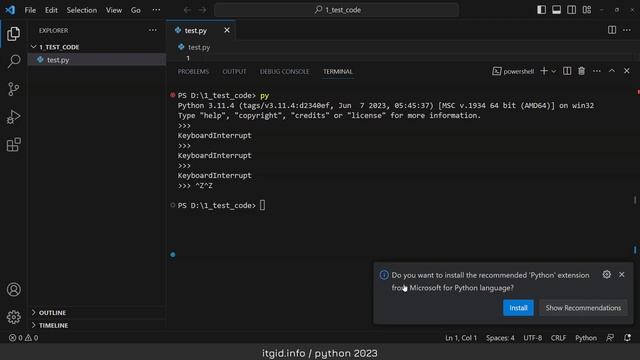This screenshot has height=360, width=640.
Task: Create a new terminal with plus icon
Action: pos(544,71)
